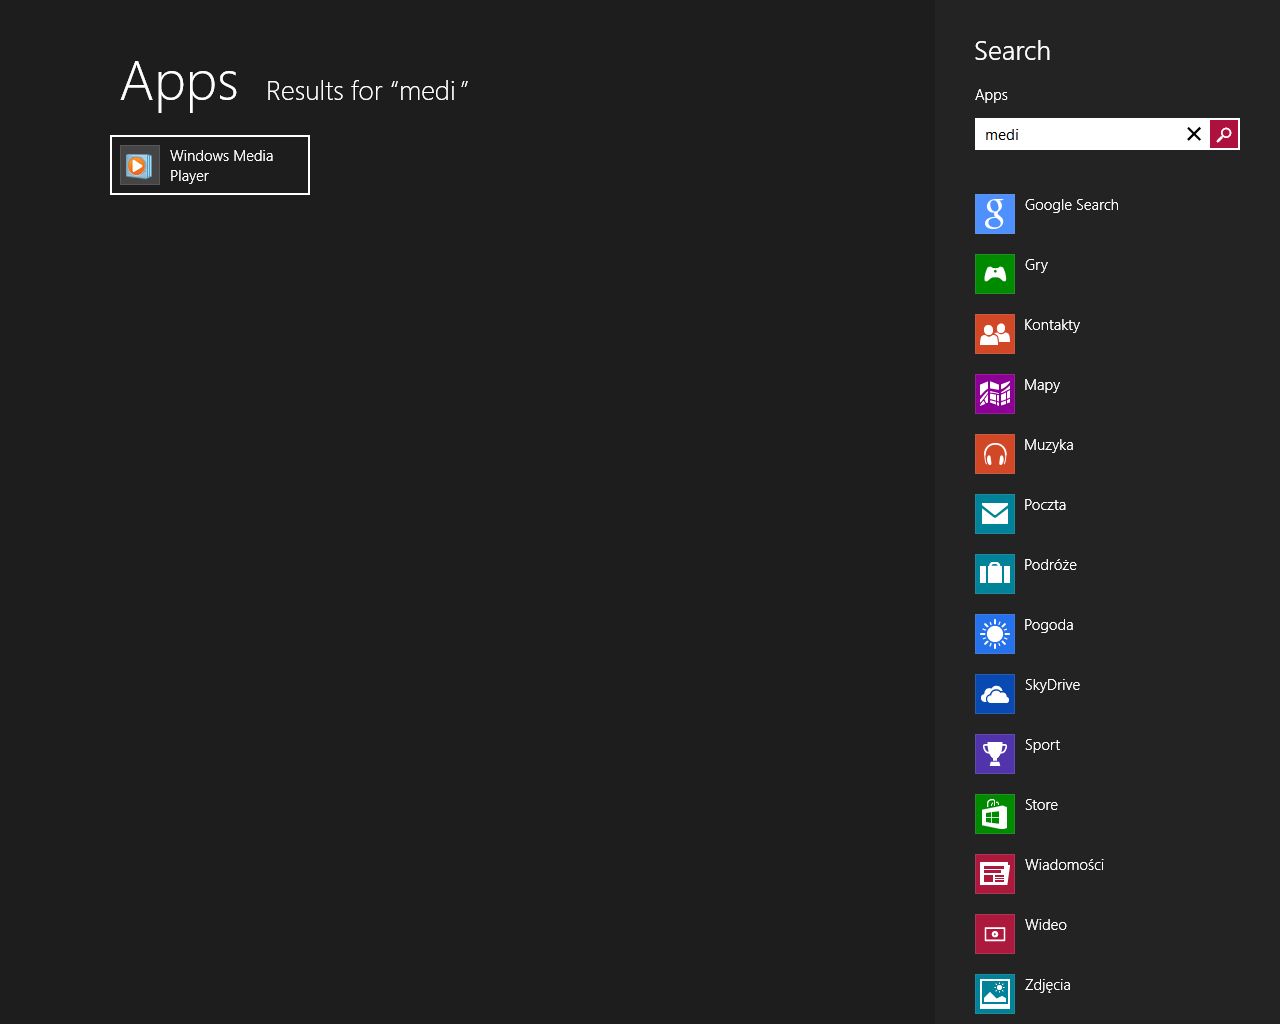Click the Apps category under Search
Viewport: 1280px width, 1024px height.
(991, 95)
